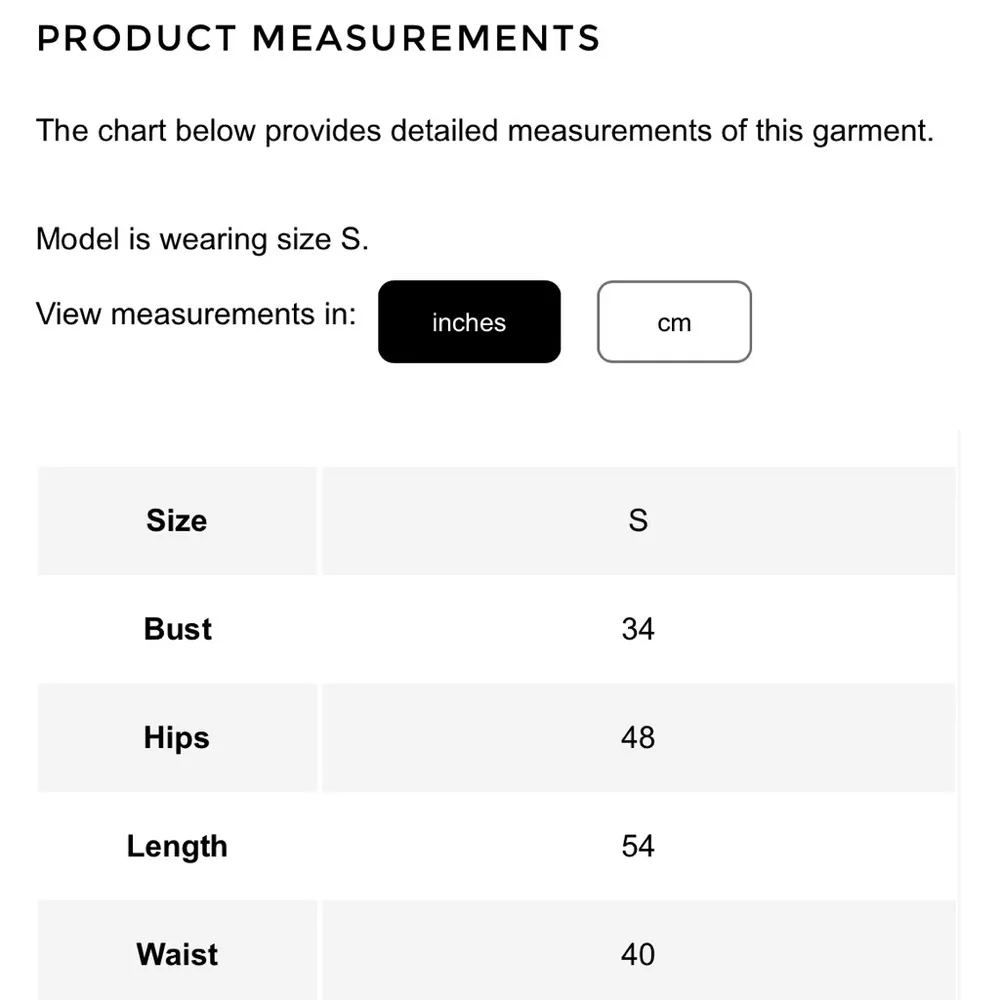The image size is (1000, 1000).
Task: Click the word 'detailed' in the description
Action: 443,131
